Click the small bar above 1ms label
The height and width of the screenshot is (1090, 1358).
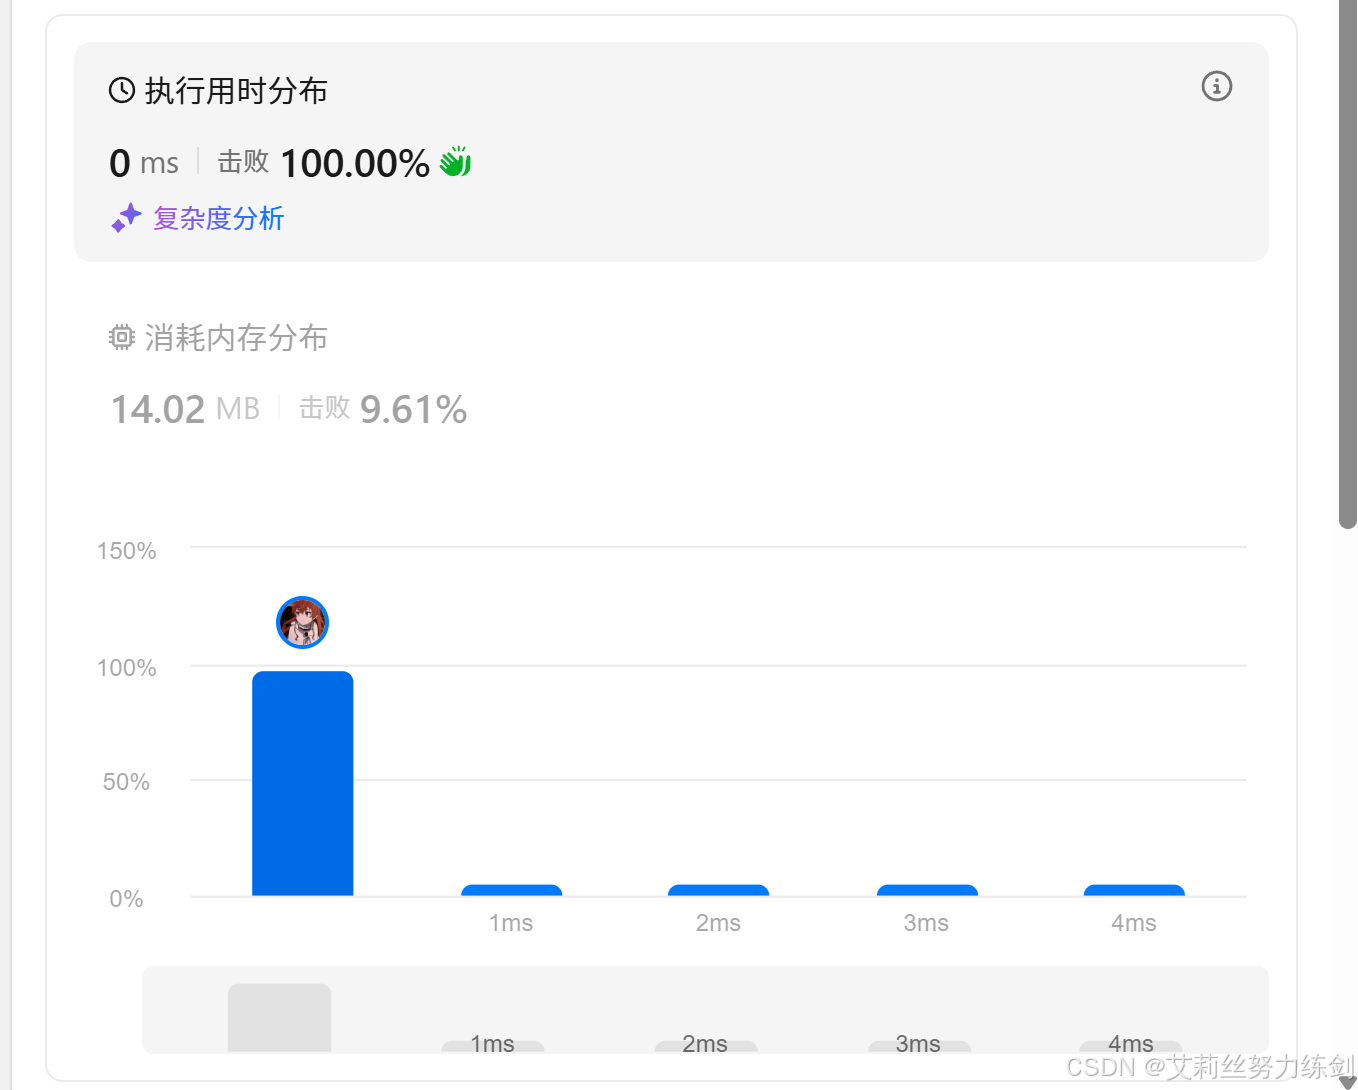(511, 890)
